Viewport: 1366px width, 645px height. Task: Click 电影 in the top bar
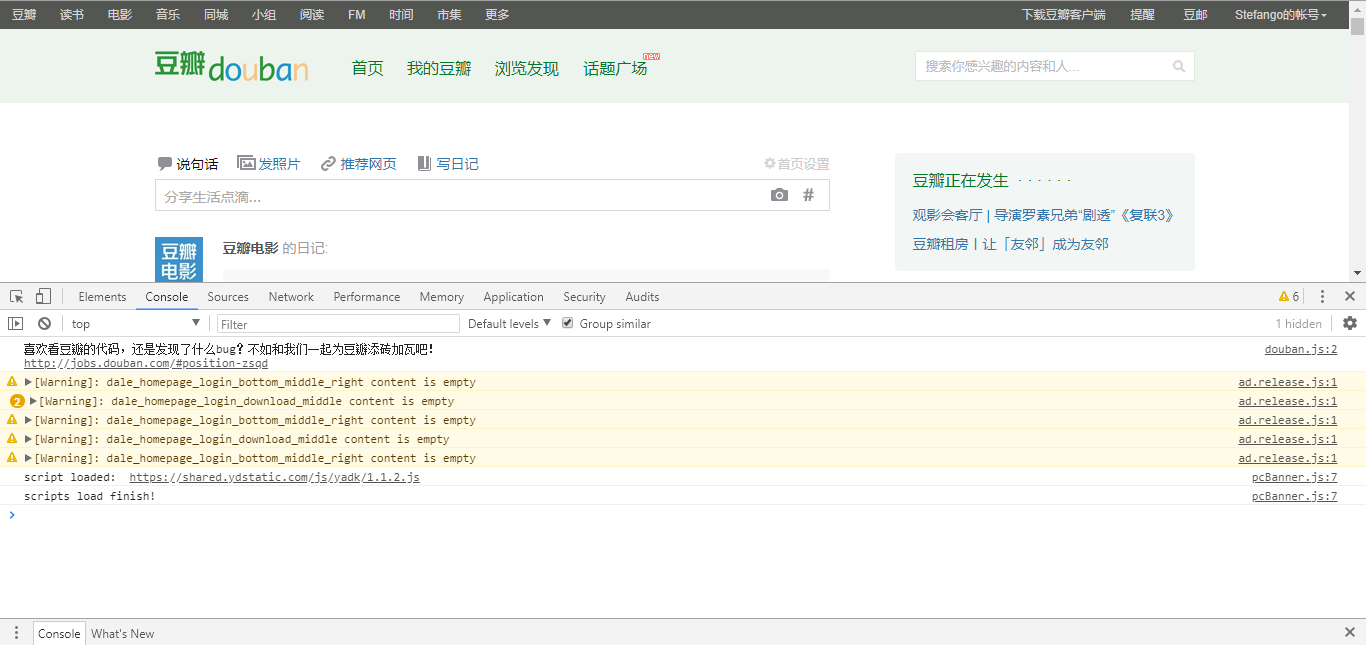pos(120,15)
